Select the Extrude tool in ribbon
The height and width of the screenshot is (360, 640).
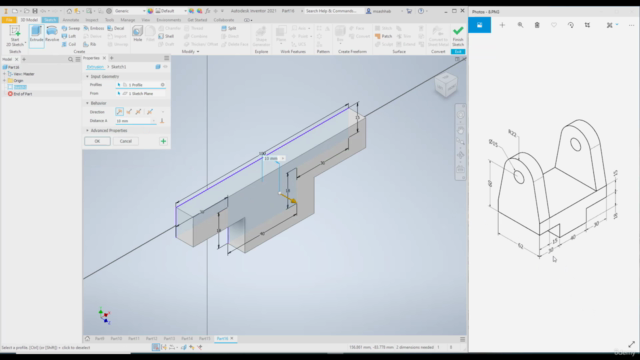[36, 35]
